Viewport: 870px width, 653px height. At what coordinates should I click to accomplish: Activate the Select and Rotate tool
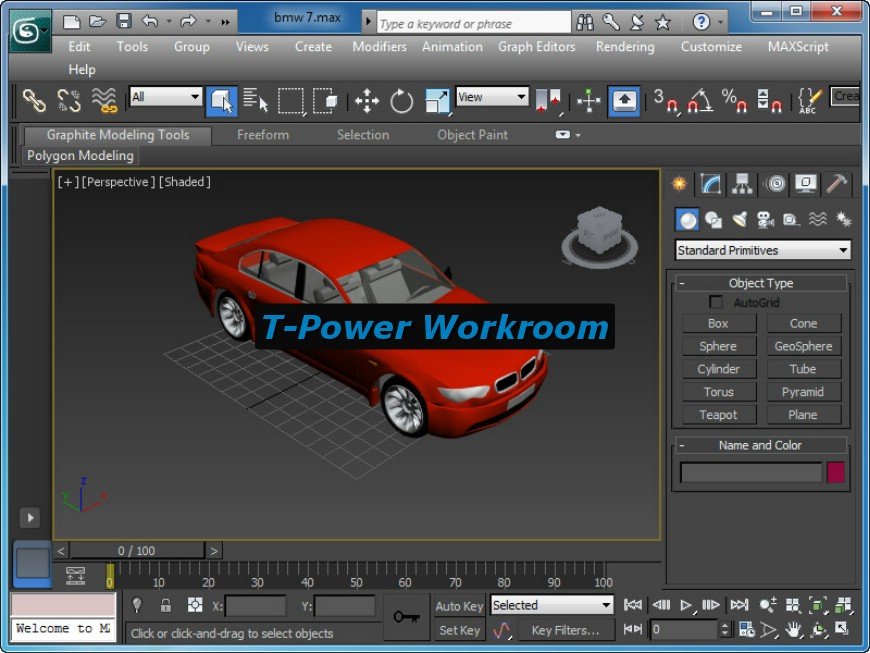[x=401, y=101]
